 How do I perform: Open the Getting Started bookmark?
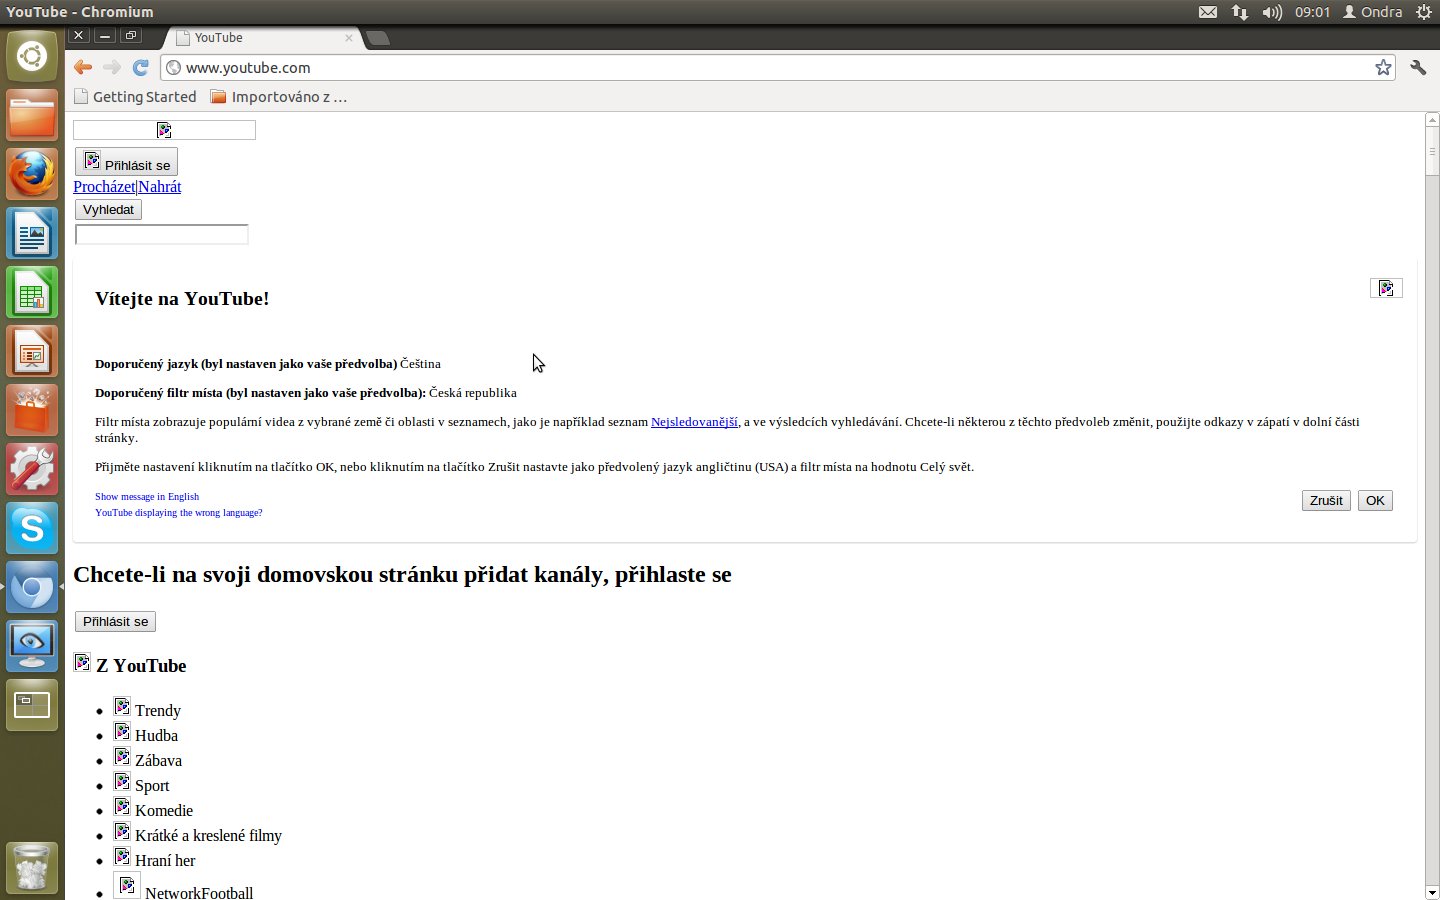click(135, 97)
